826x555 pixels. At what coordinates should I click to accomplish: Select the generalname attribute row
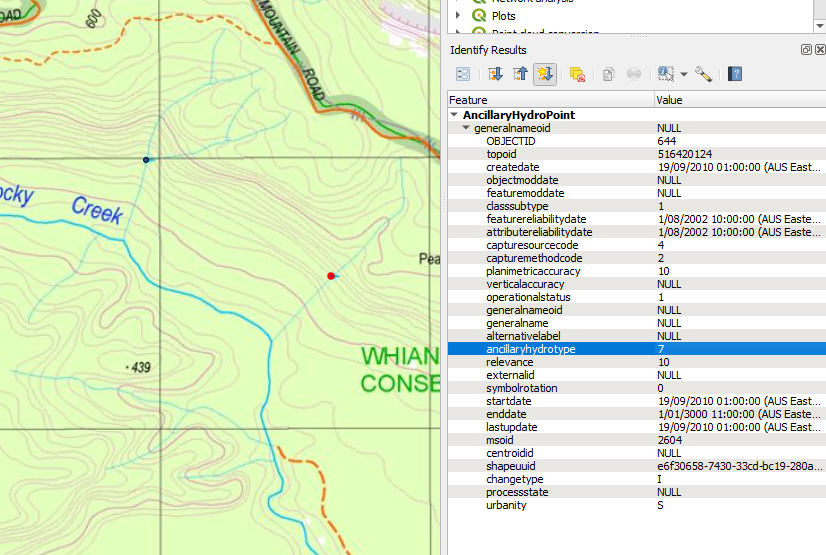point(637,323)
